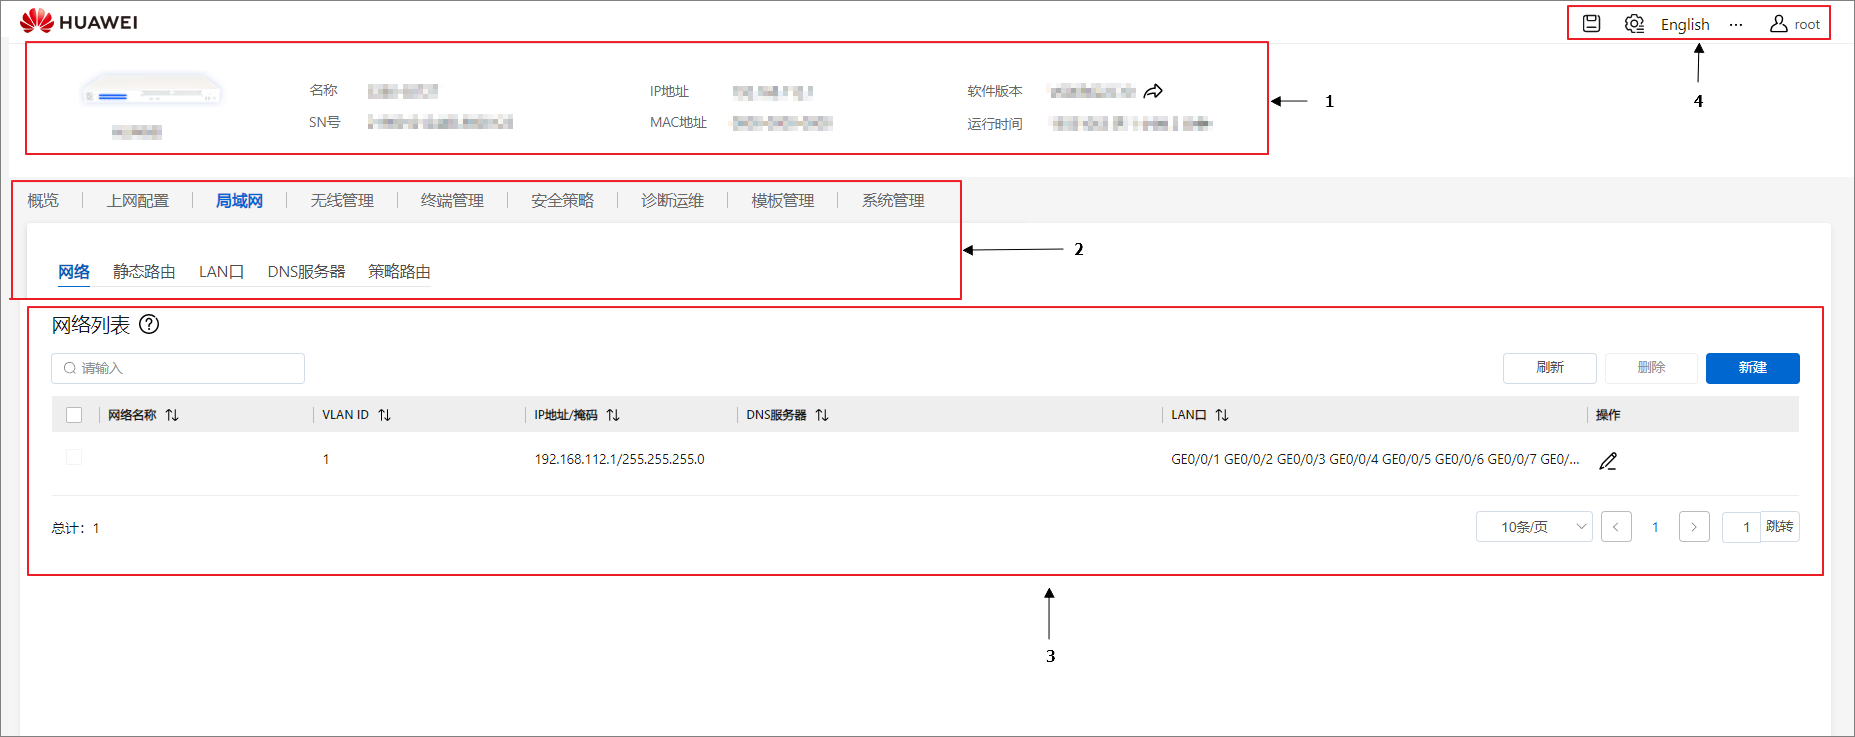1855x737 pixels.
Task: Open the 模板管理 tab
Action: point(783,201)
